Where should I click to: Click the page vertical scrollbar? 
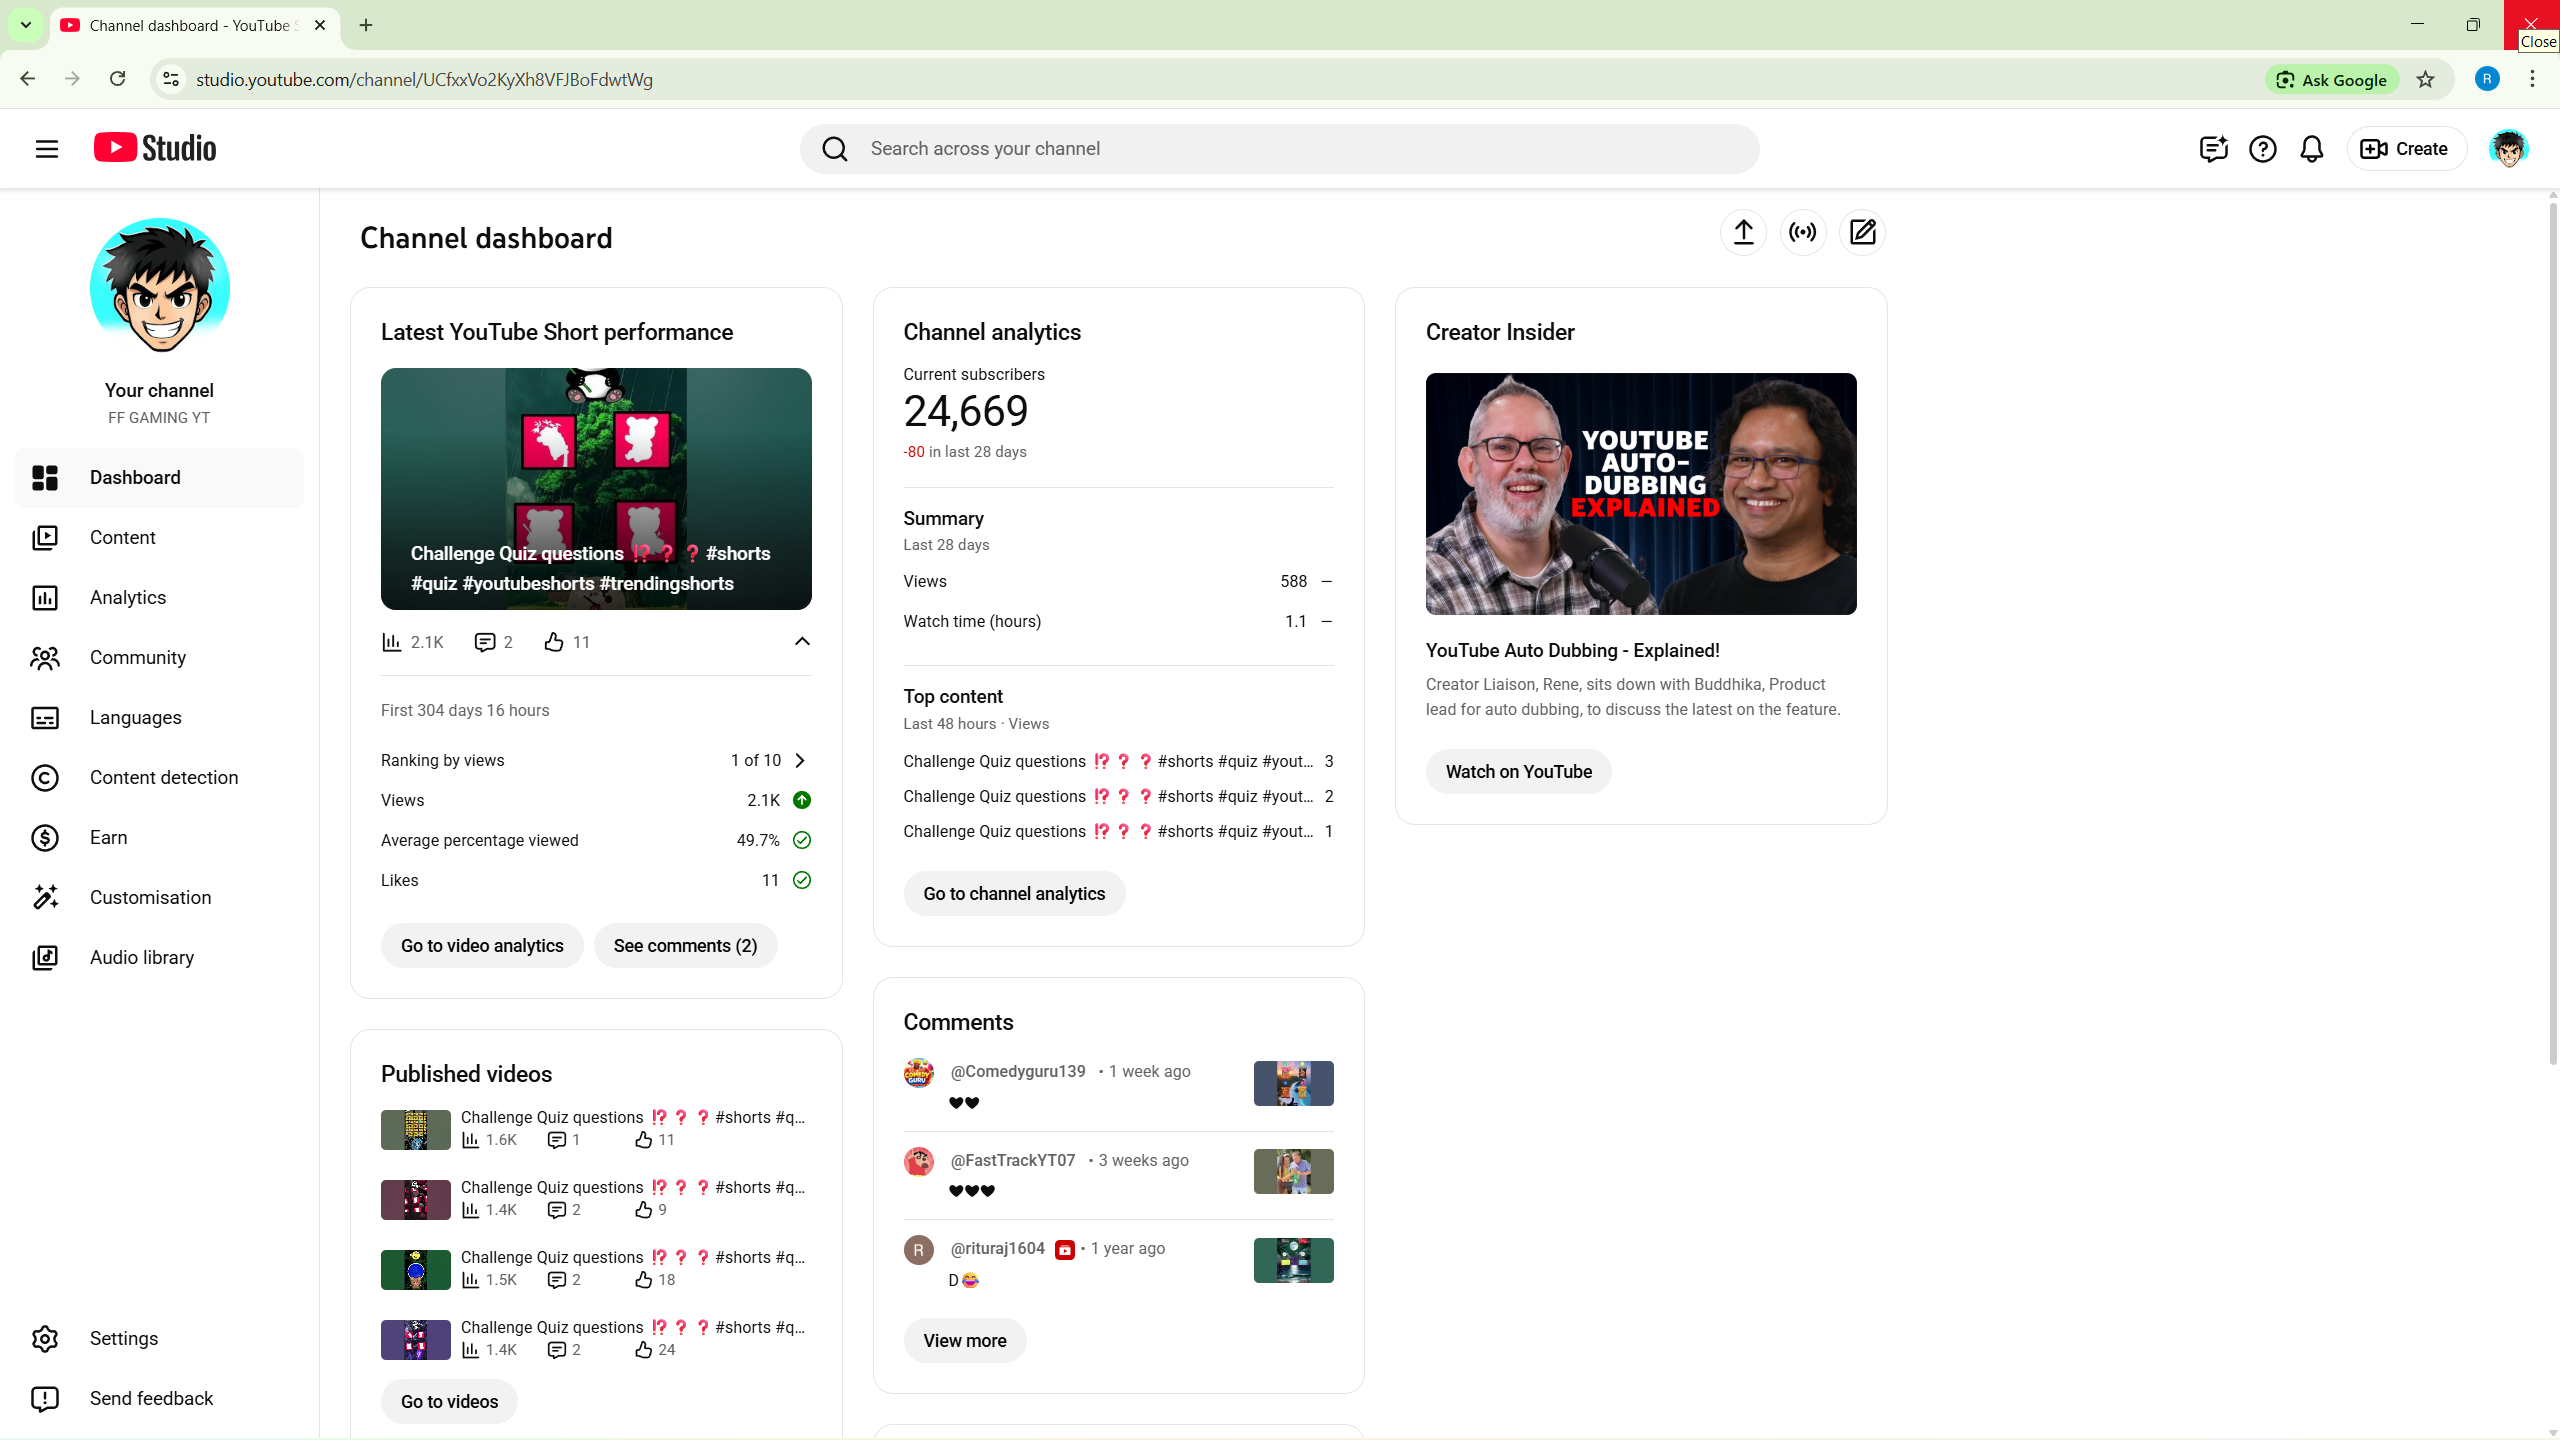point(2551,630)
